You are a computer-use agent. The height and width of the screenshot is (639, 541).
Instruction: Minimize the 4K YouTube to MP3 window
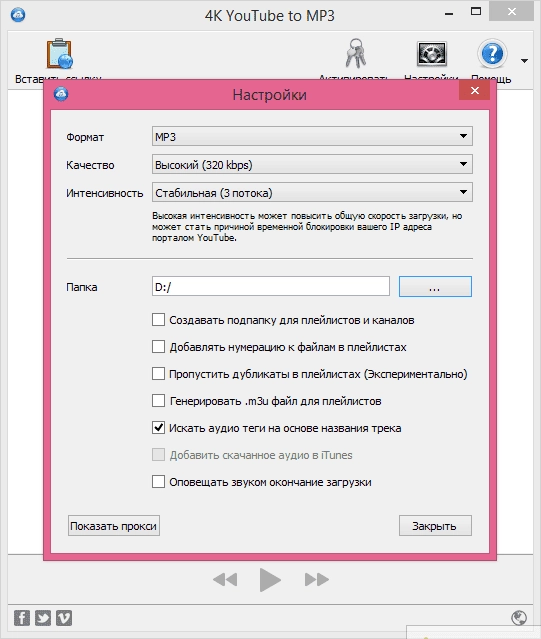(449, 13)
